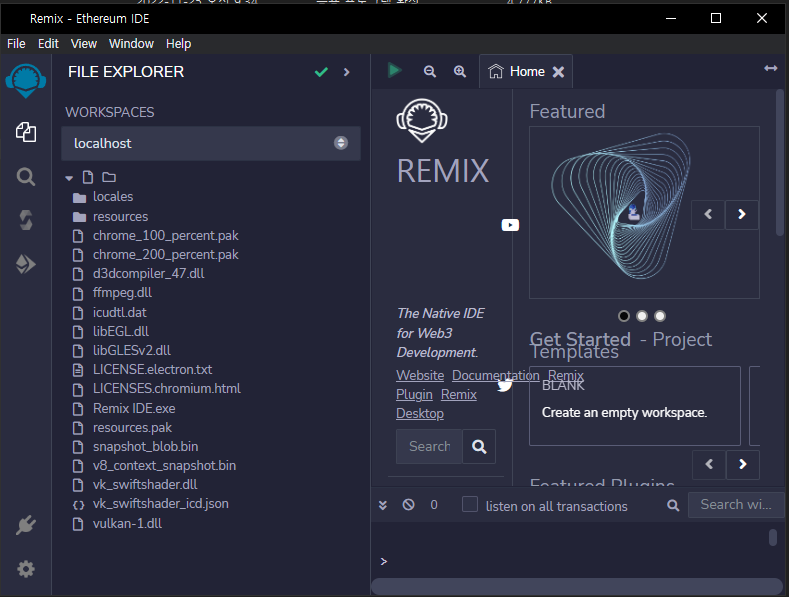789x597 pixels.
Task: Open the YouTube icon link
Action: point(510,225)
